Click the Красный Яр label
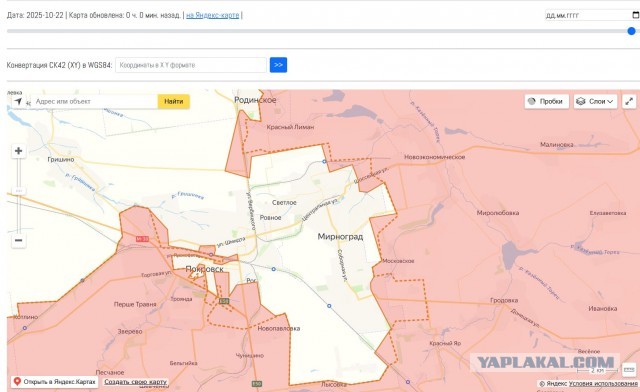This screenshot has height=392, width=640. pyautogui.click(x=445, y=343)
